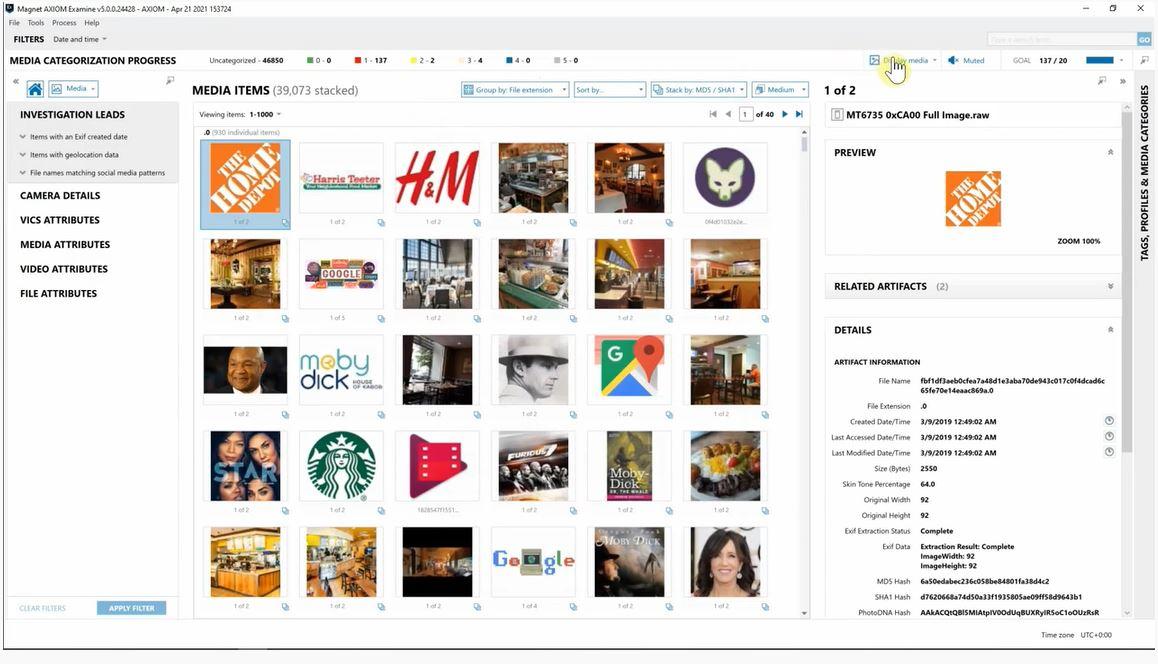Open stack icon on Starbucks thumbnail
The width and height of the screenshot is (1158, 664).
[x=381, y=510]
